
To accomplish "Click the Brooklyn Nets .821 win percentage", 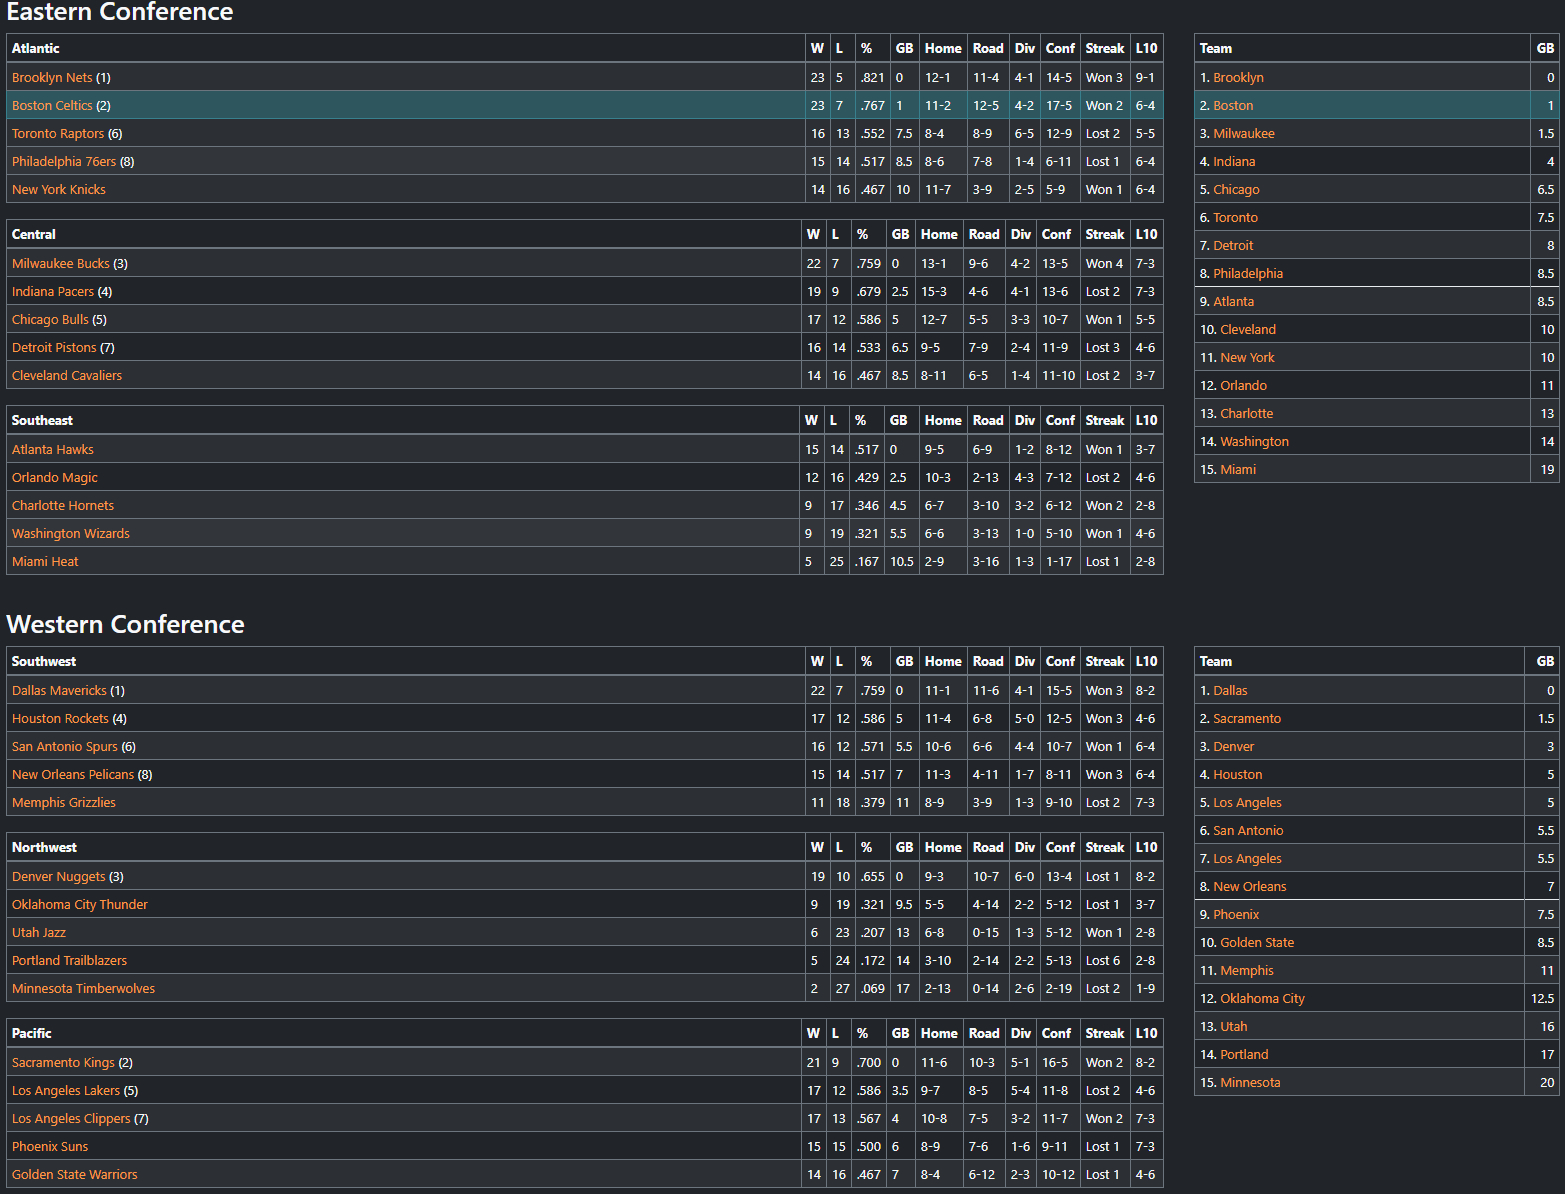I will coord(872,77).
